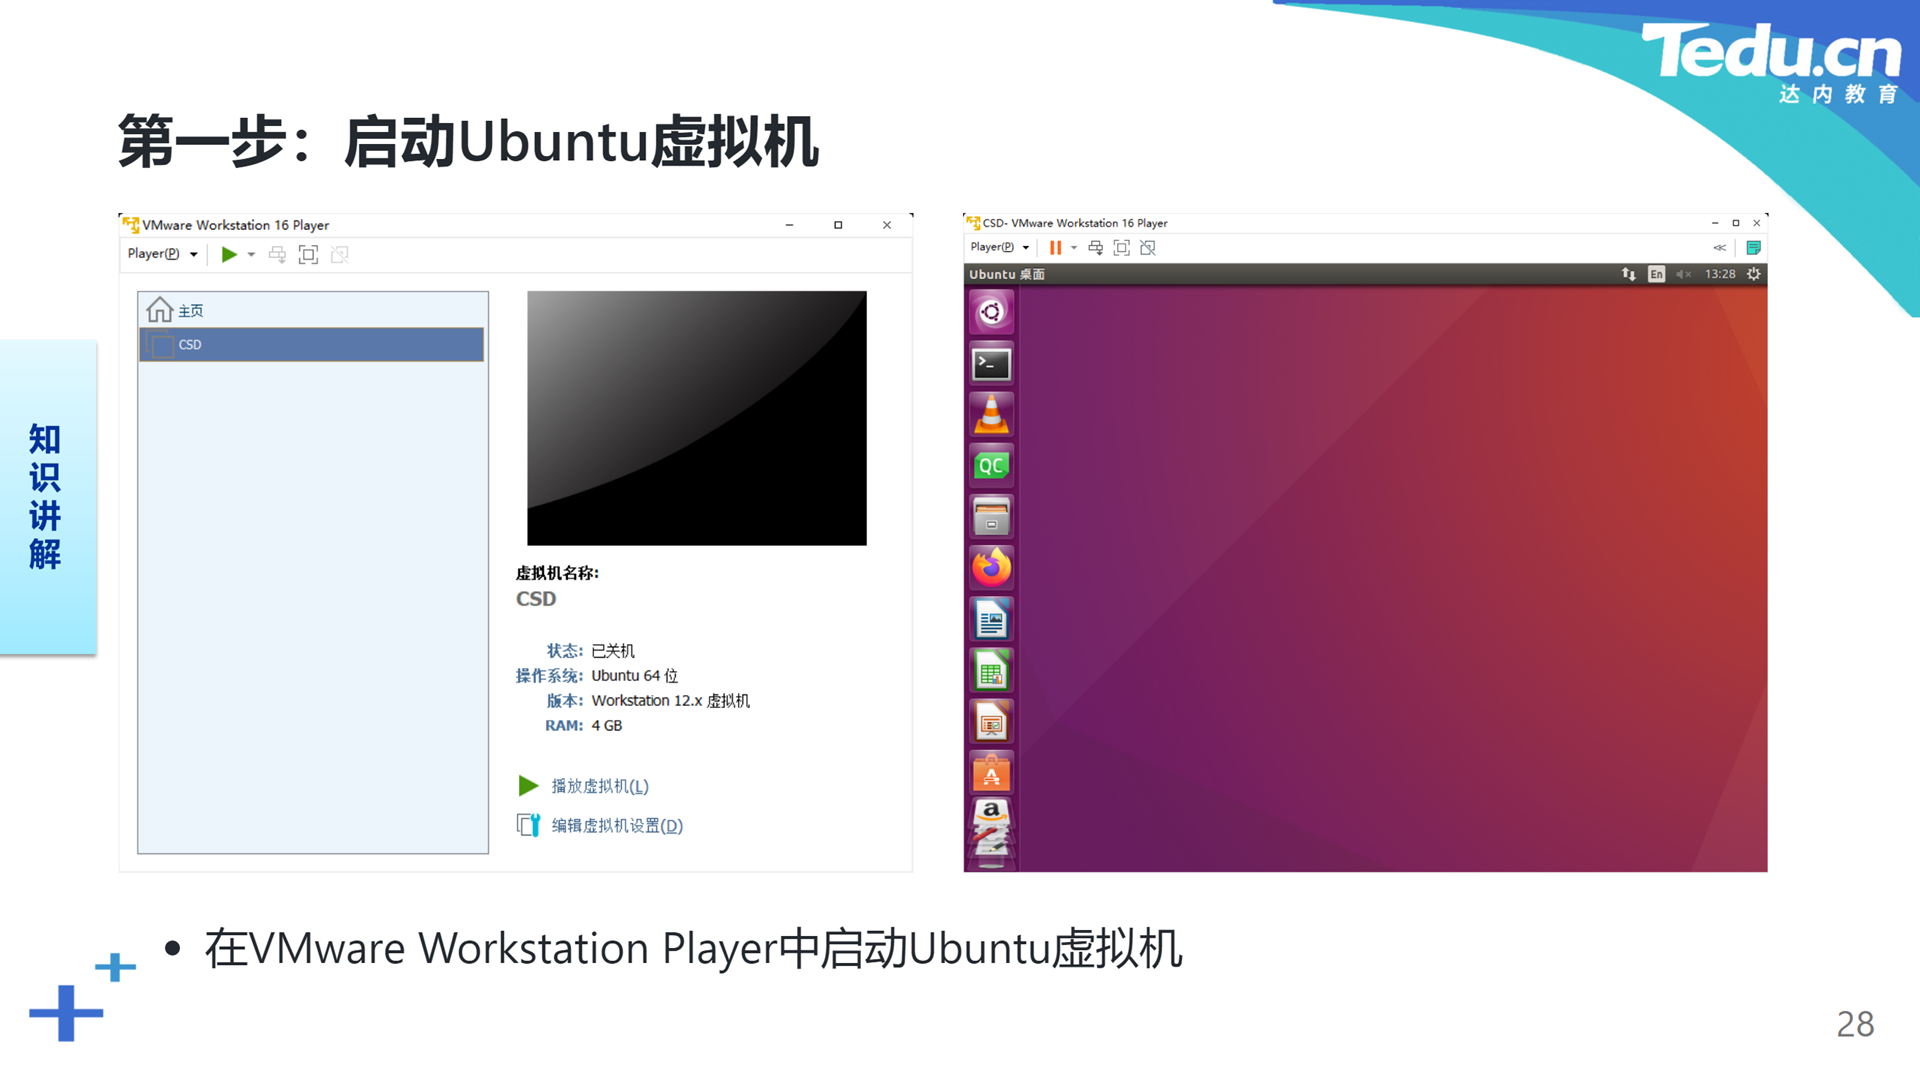The image size is (1920, 1080).
Task: Open Player menu in CSD VMware window
Action: 999,247
